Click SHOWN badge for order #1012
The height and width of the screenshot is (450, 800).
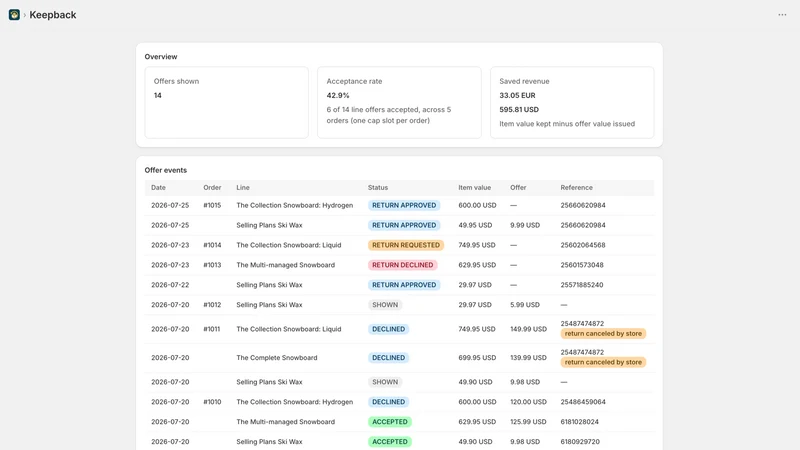(x=385, y=305)
